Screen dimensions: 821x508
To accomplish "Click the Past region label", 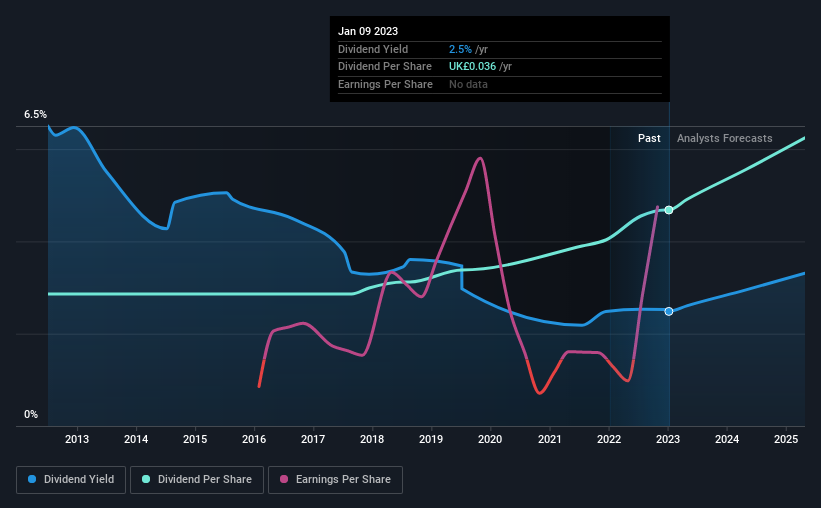I will point(649,138).
